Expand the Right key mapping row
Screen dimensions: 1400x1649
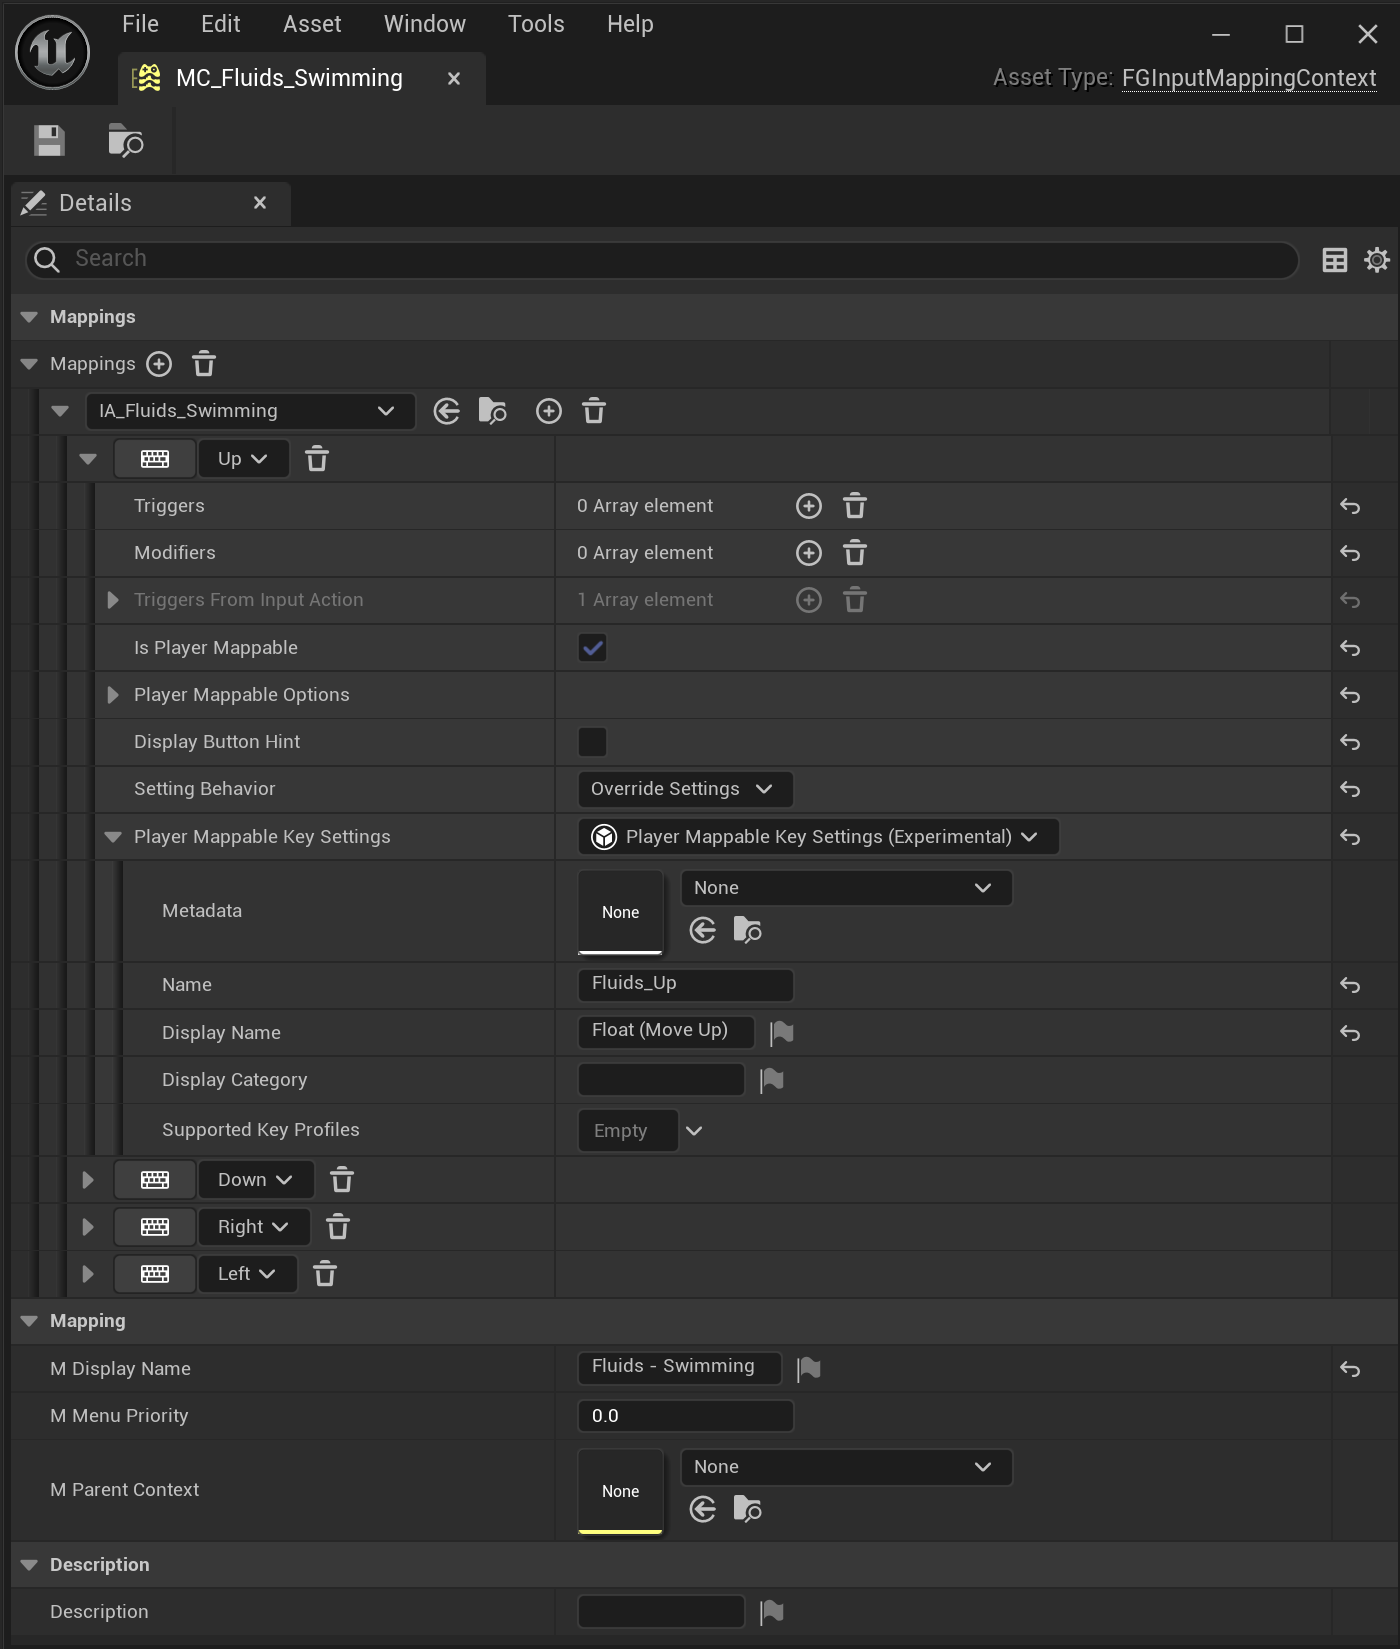pyautogui.click(x=88, y=1227)
